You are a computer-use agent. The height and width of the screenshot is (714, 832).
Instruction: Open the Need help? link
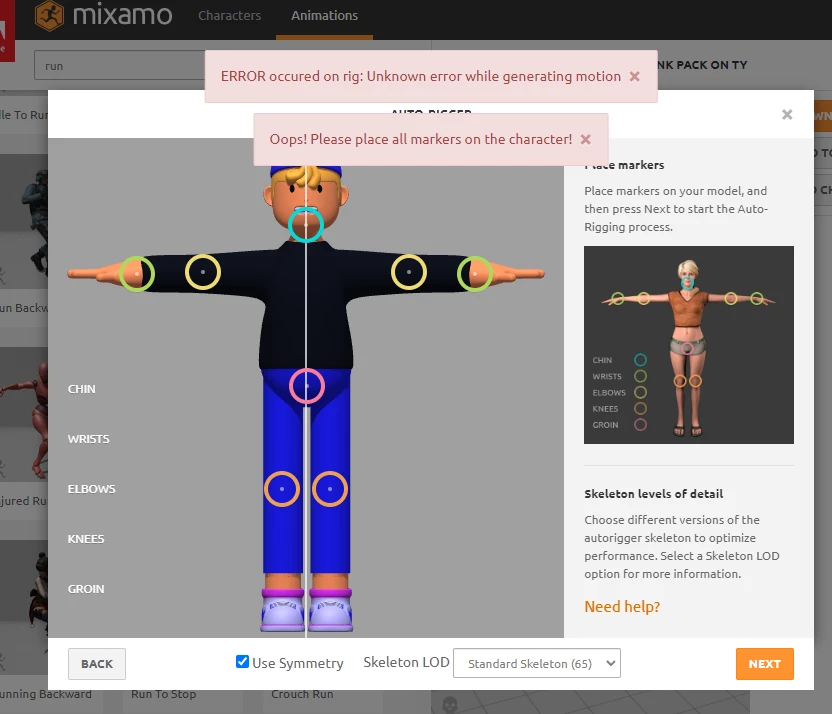tap(622, 606)
